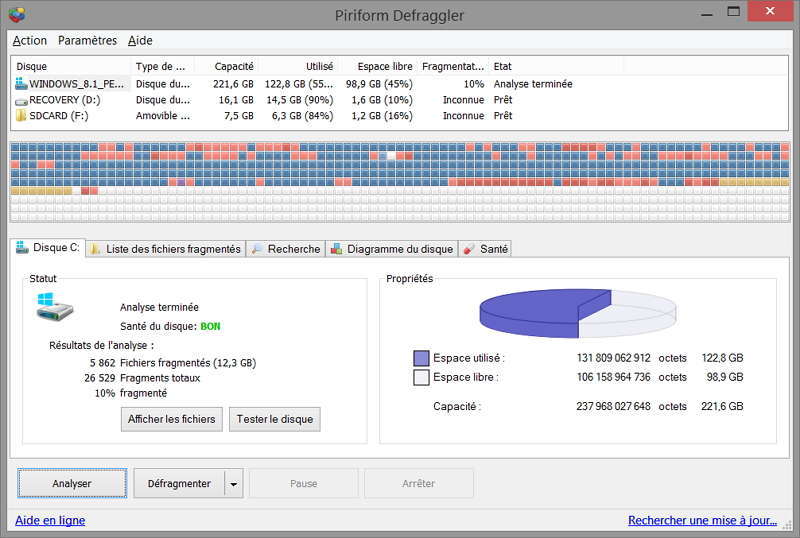
Task: Click 'Fichiers fragmentés (12,3 GB)' result text
Action: (x=188, y=363)
